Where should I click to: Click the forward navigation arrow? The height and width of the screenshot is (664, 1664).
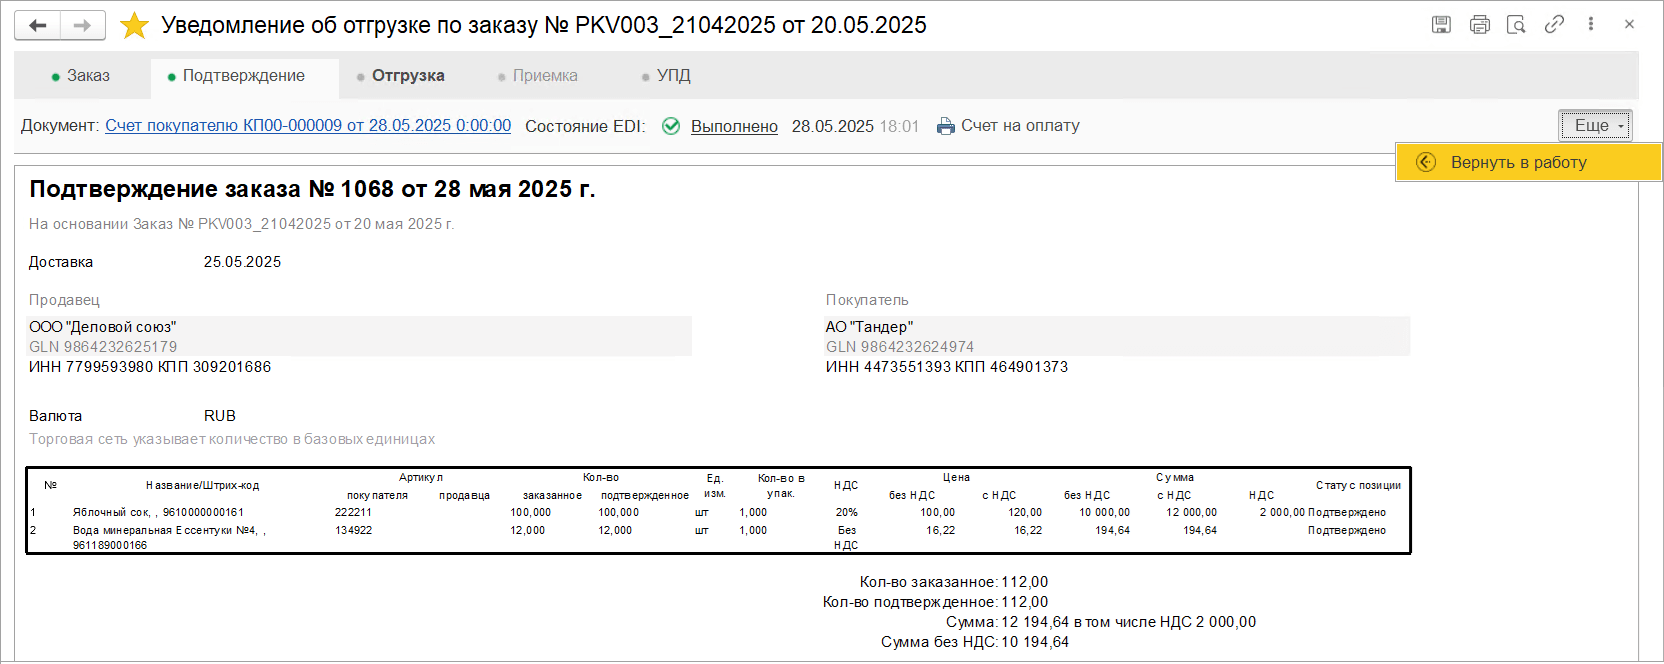tap(83, 26)
